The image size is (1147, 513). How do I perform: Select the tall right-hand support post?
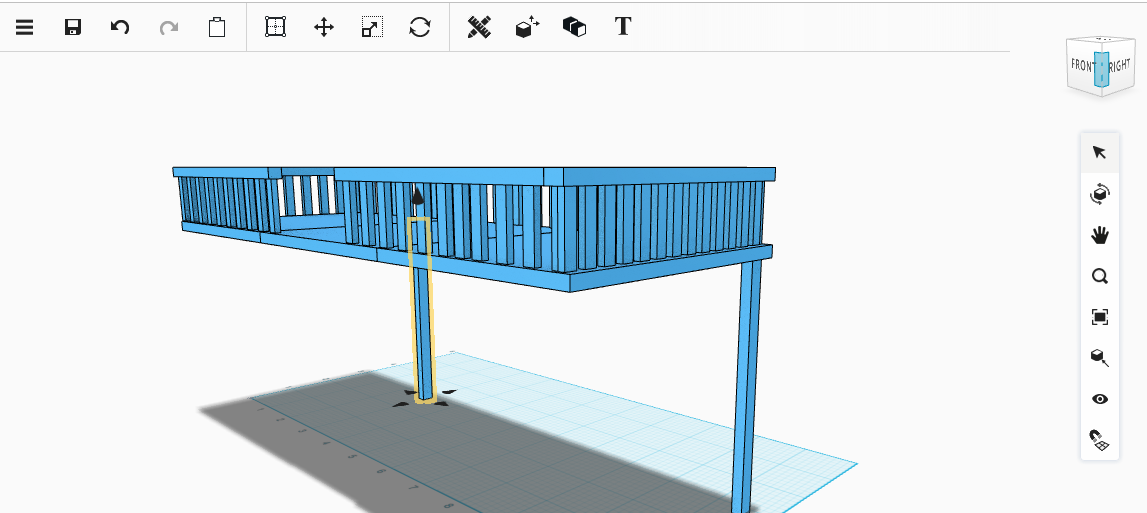747,384
